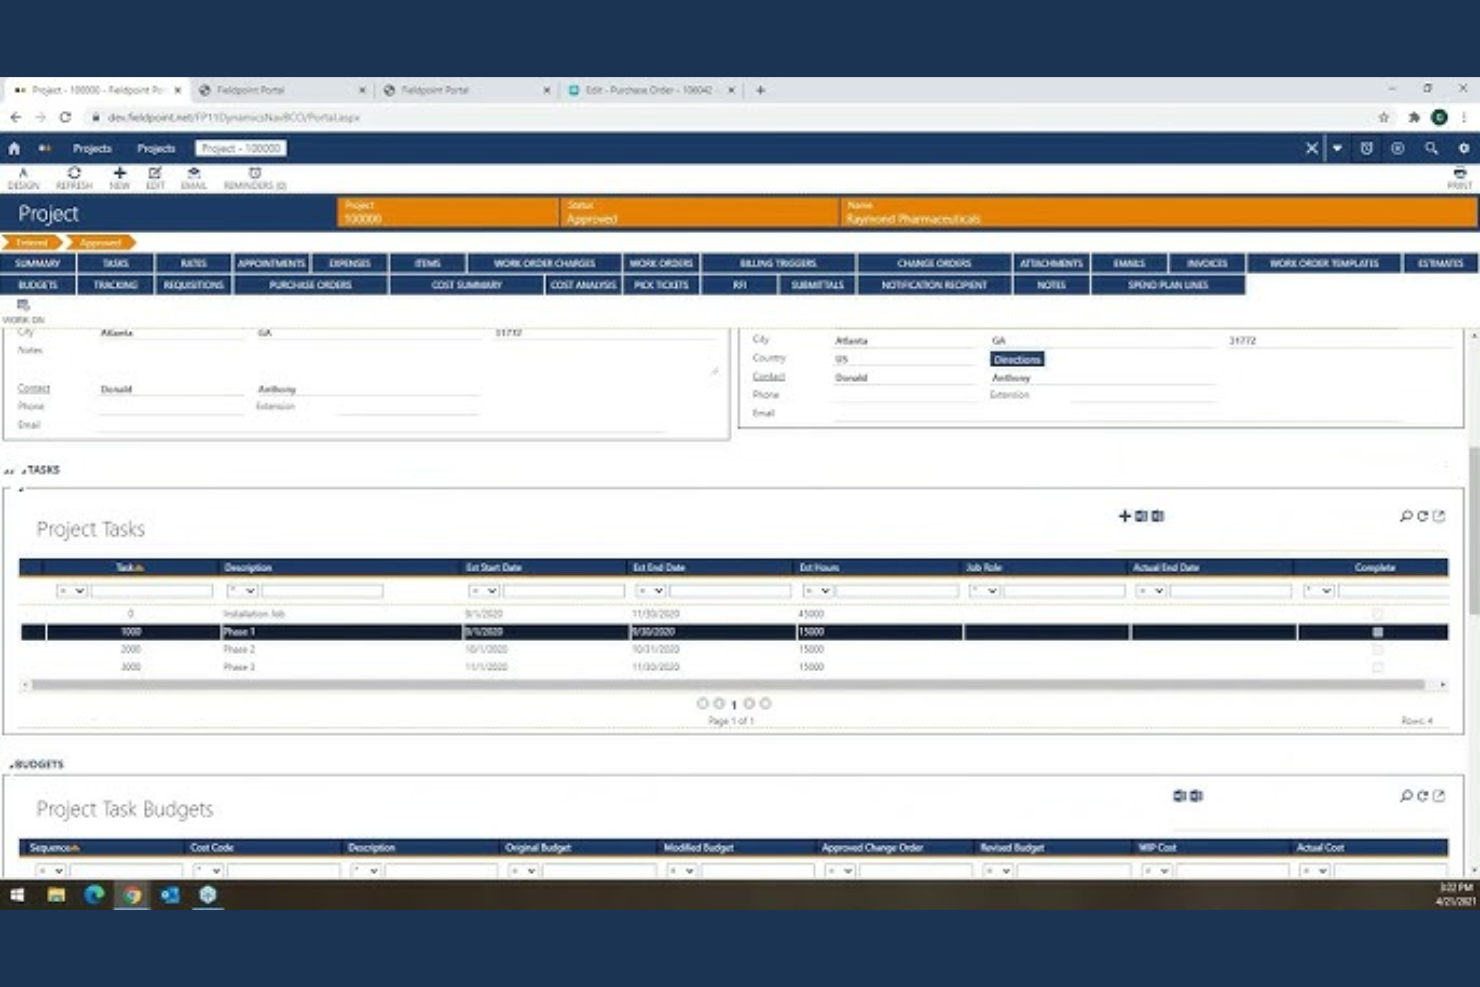Create a New project record
The image size is (1480, 987).
click(120, 178)
